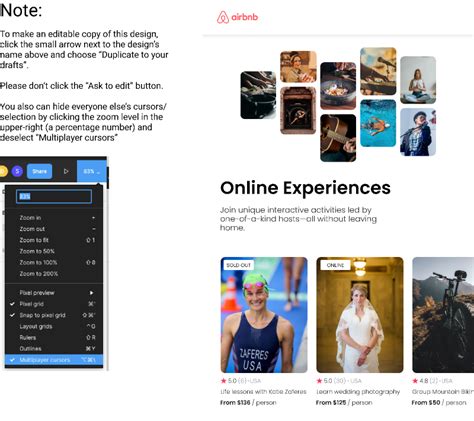The width and height of the screenshot is (474, 421).
Task: Open the bride wedding photography card image
Action: click(x=360, y=315)
